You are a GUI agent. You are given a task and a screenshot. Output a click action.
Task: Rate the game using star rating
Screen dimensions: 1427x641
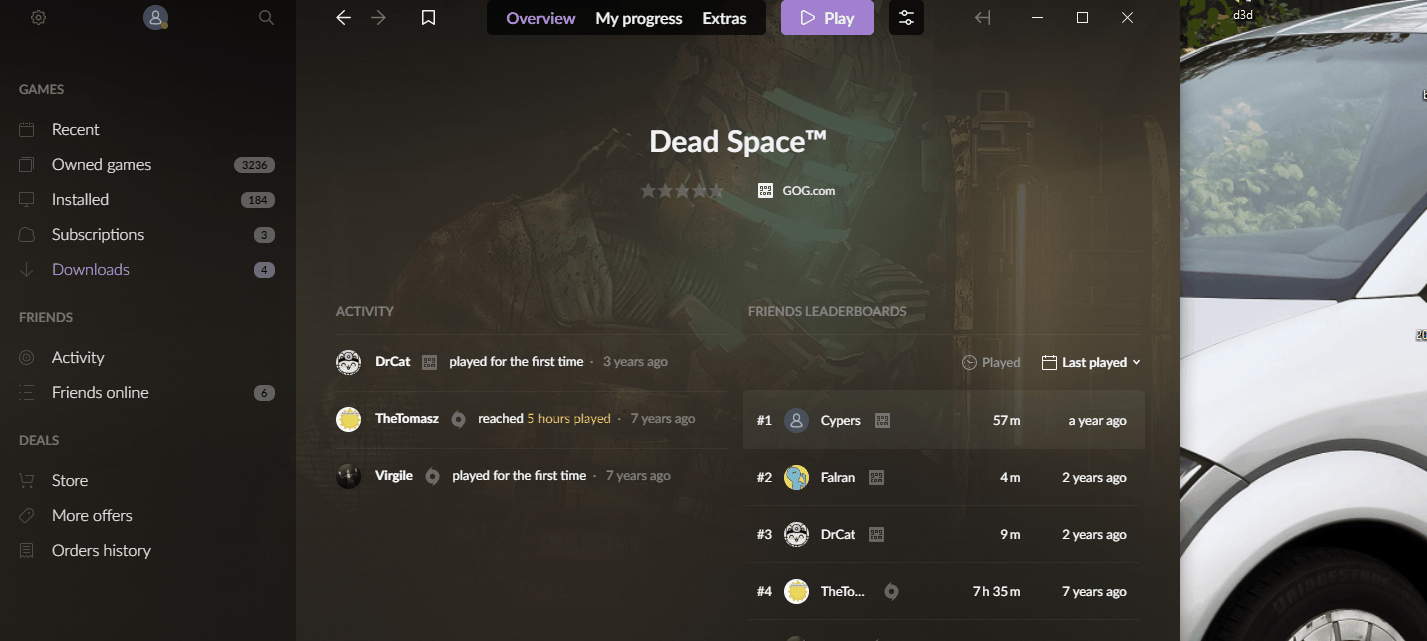[682, 190]
